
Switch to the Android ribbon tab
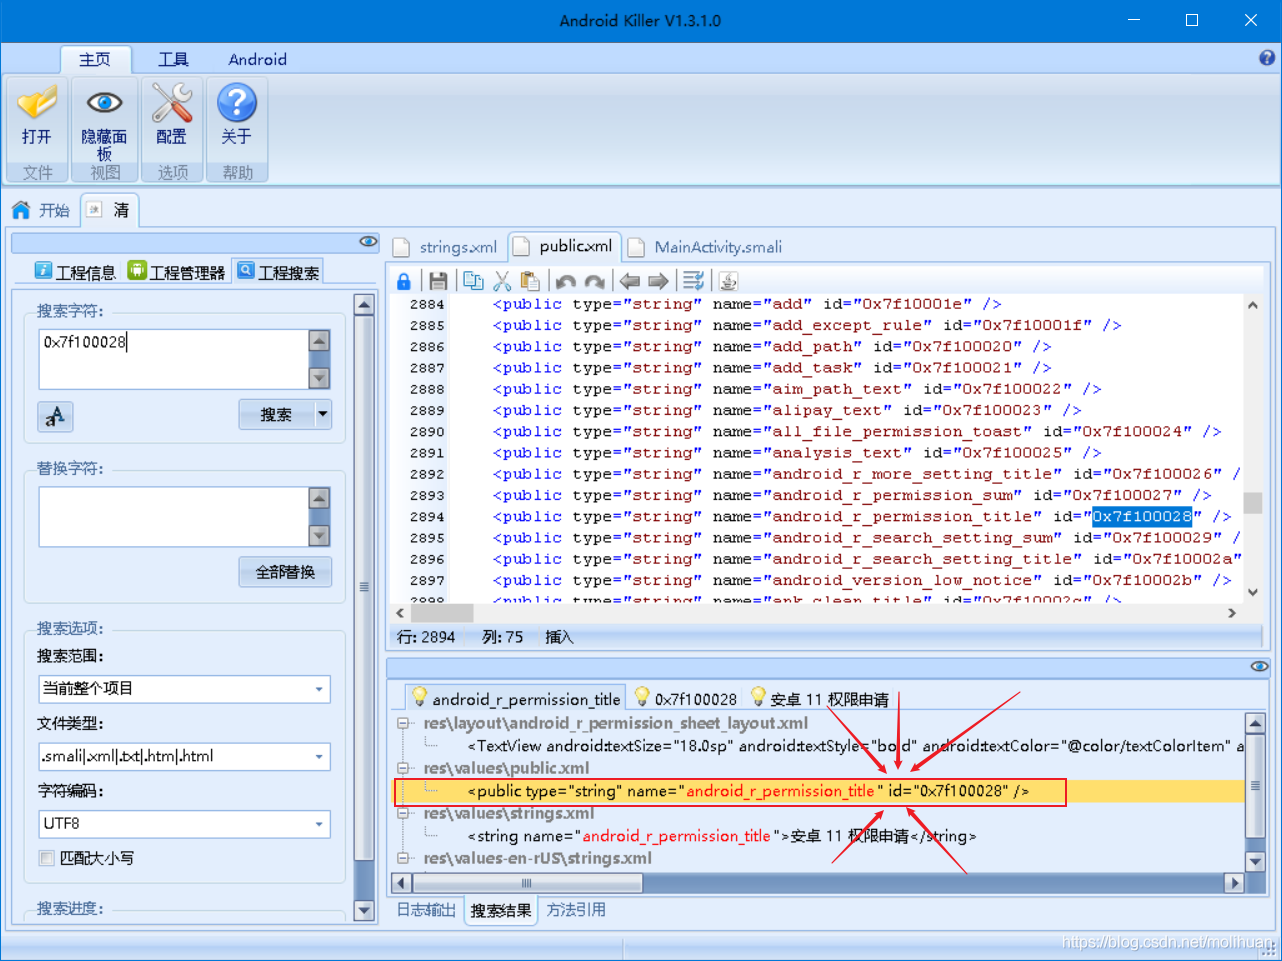257,59
